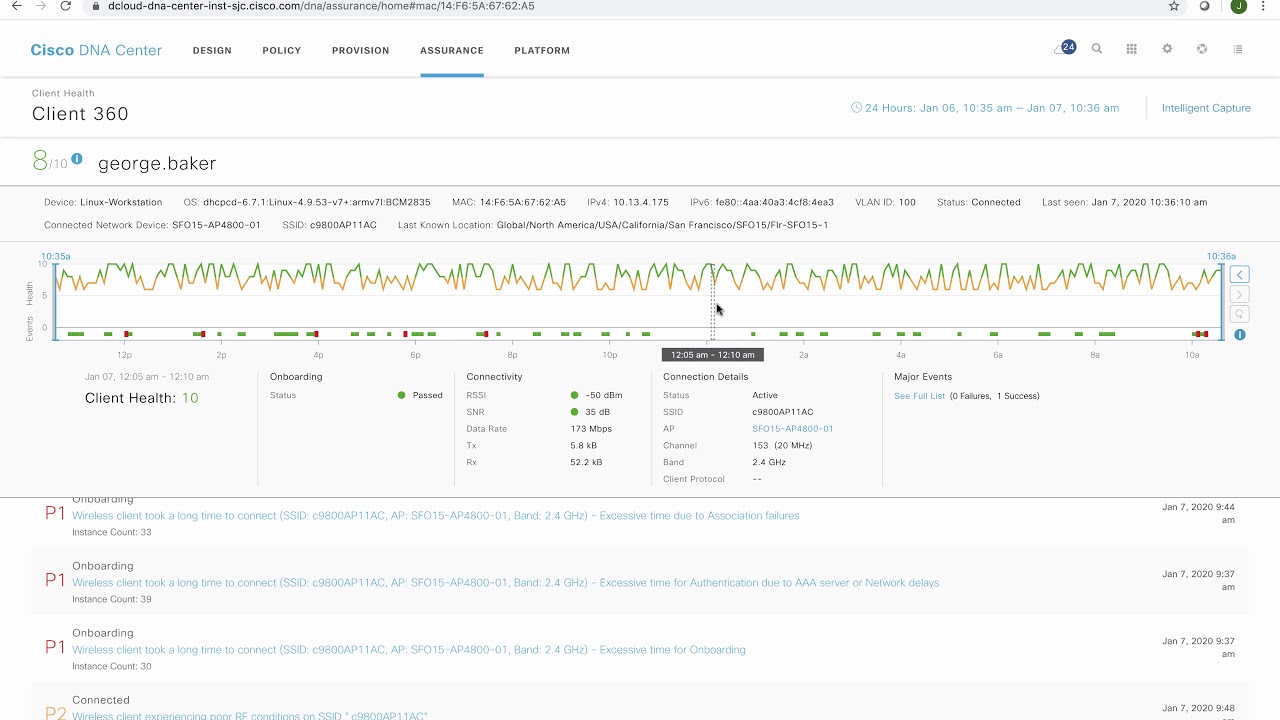Click the right handle of the timeline range at 10:36a

[1222, 300]
